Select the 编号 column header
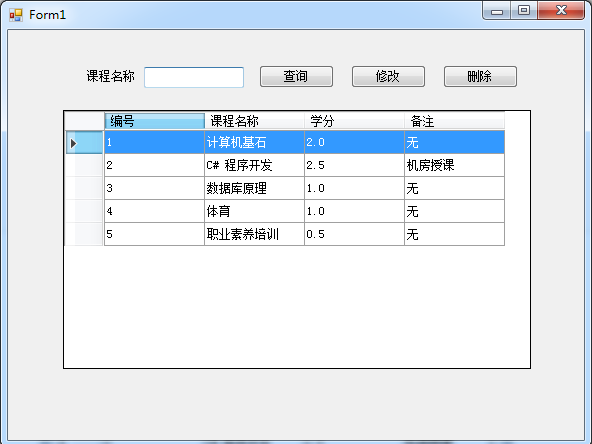This screenshot has height=444, width=592. click(154, 121)
